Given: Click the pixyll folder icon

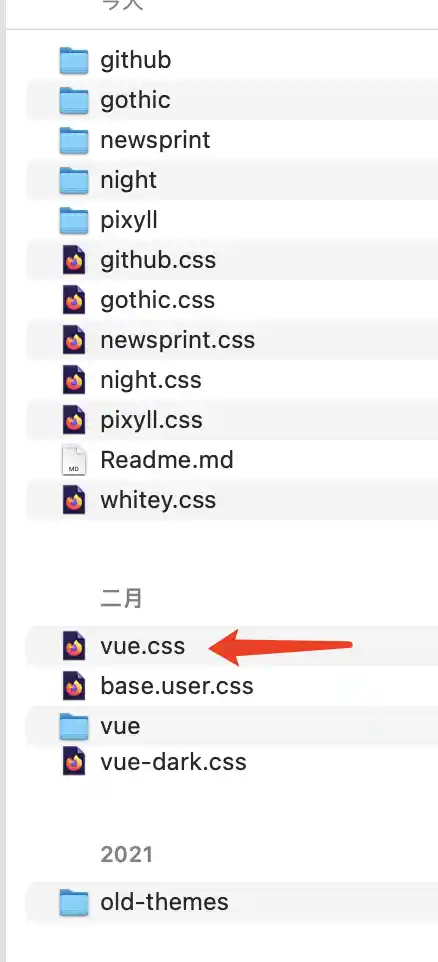Looking at the screenshot, I should point(74,220).
